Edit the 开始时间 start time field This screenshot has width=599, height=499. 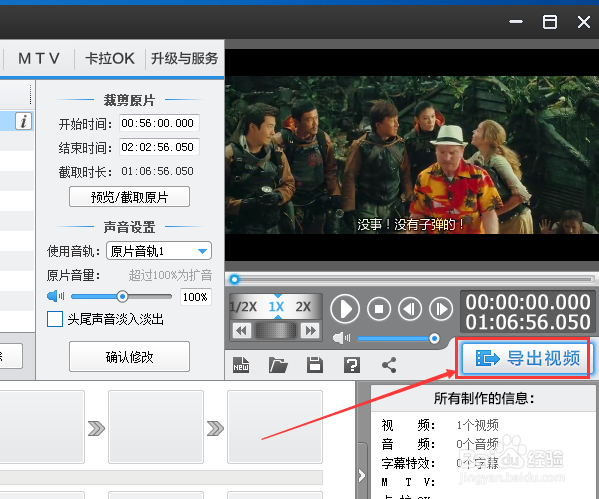(159, 123)
